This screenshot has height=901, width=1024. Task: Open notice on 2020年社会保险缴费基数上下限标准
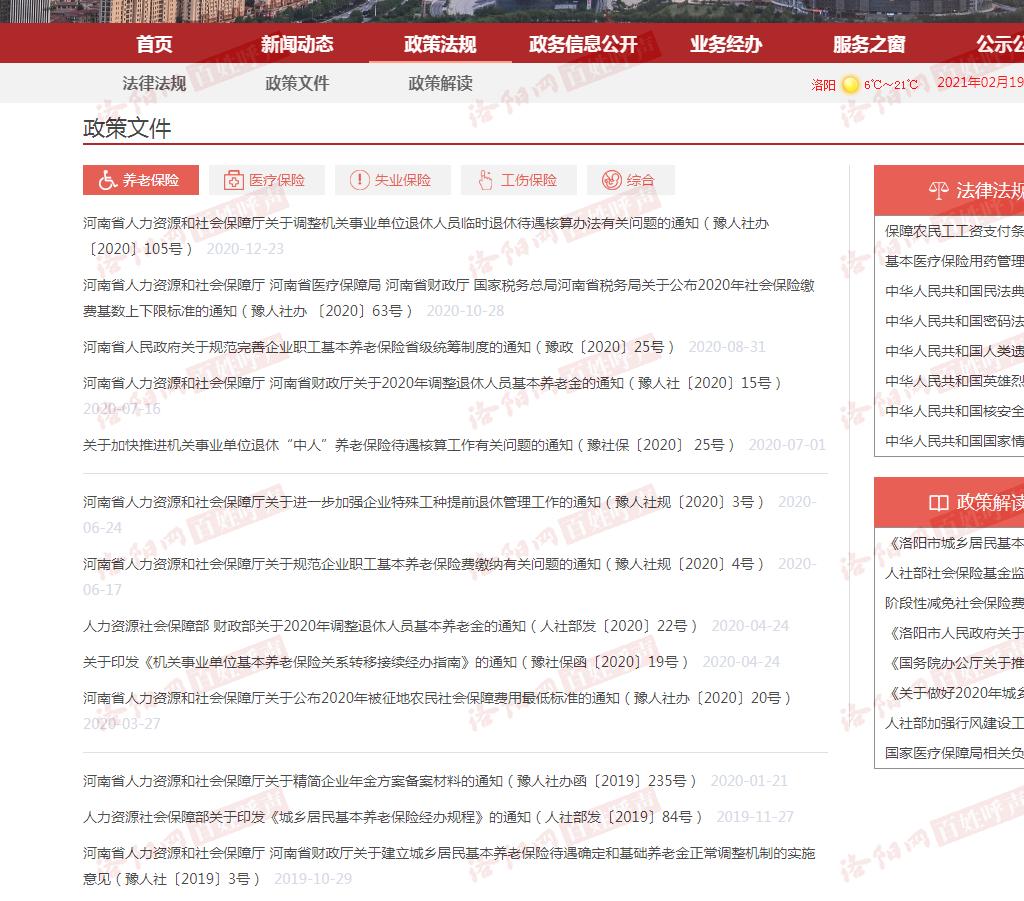[x=449, y=298]
